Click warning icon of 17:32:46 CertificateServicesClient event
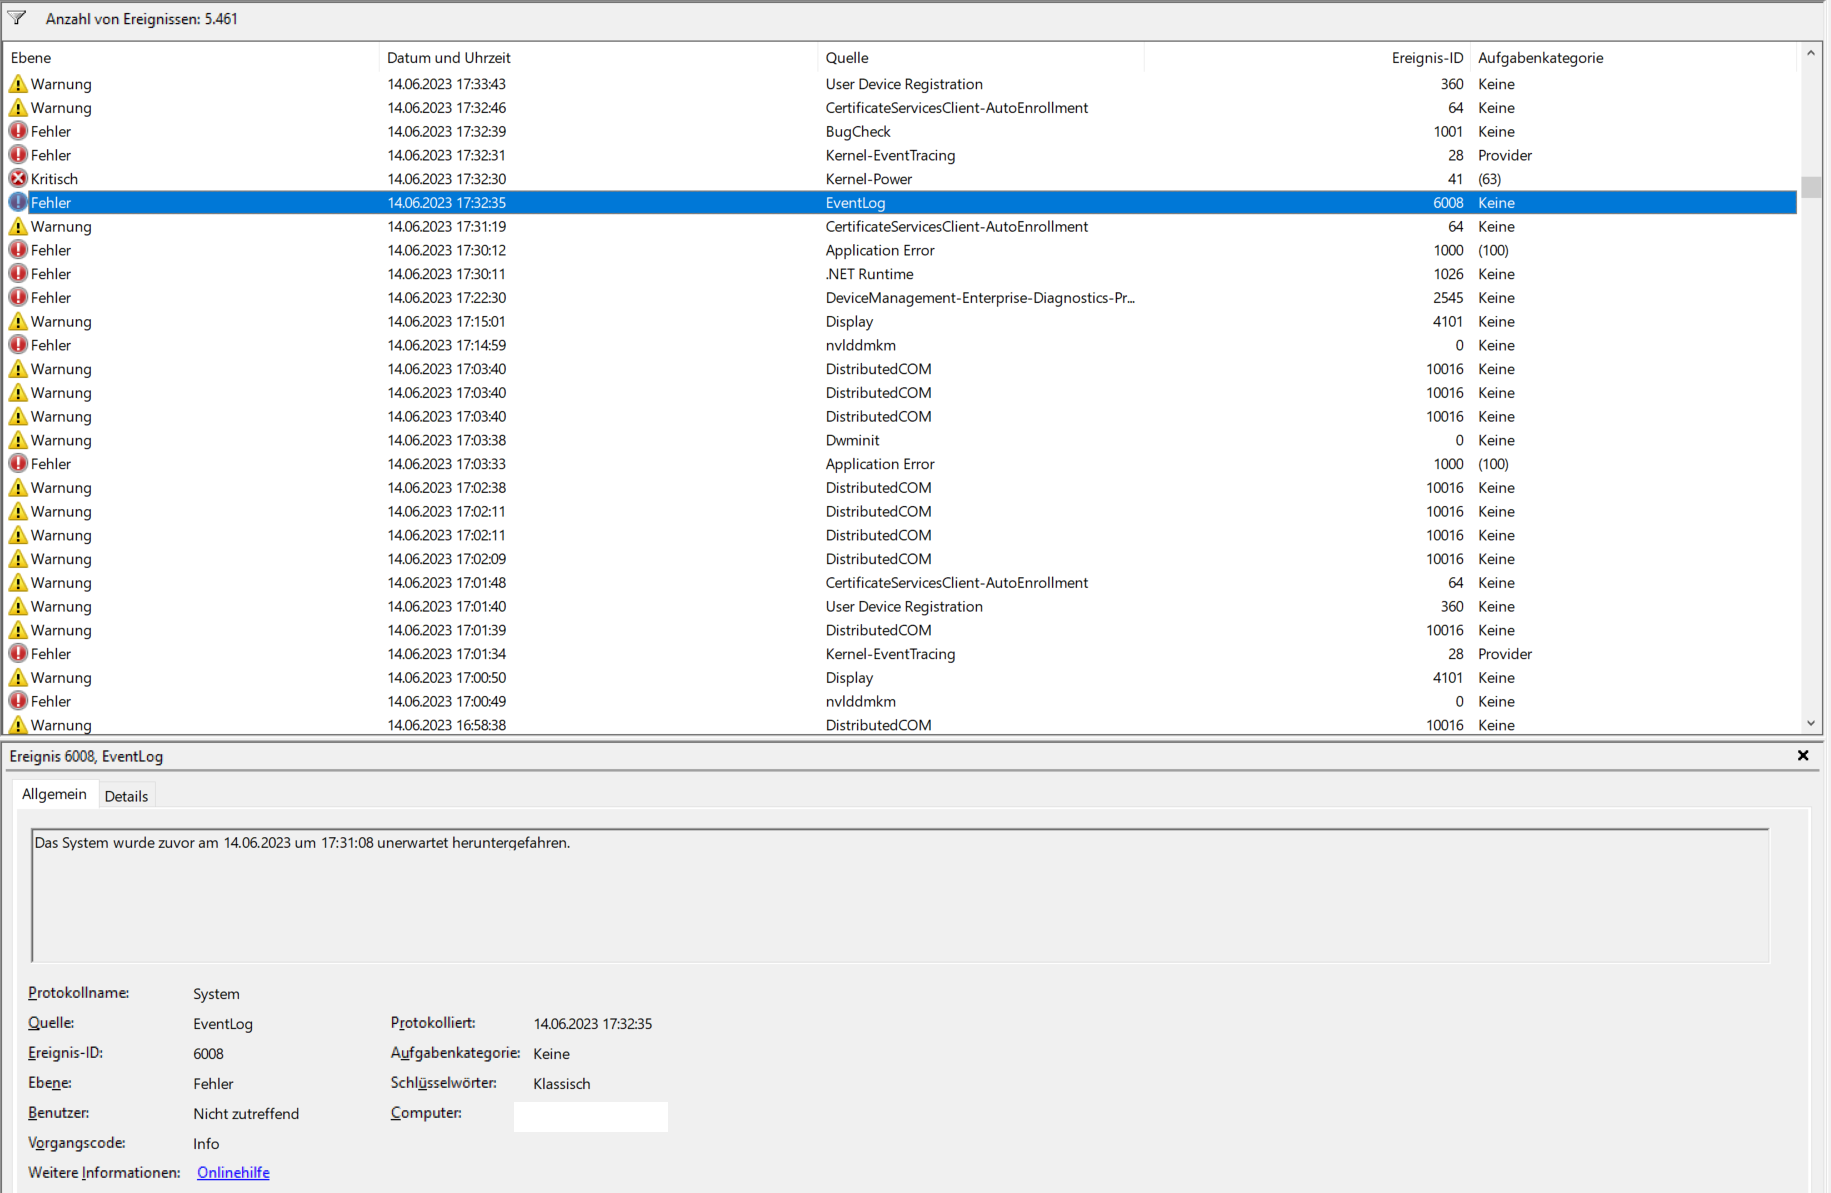1831x1193 pixels. point(18,108)
